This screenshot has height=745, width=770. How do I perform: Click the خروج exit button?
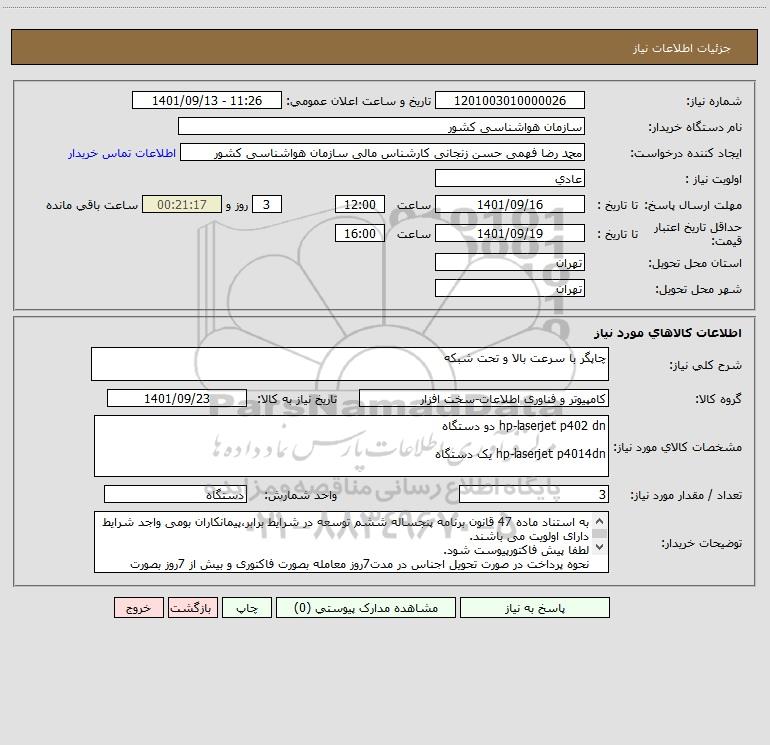[x=138, y=607]
